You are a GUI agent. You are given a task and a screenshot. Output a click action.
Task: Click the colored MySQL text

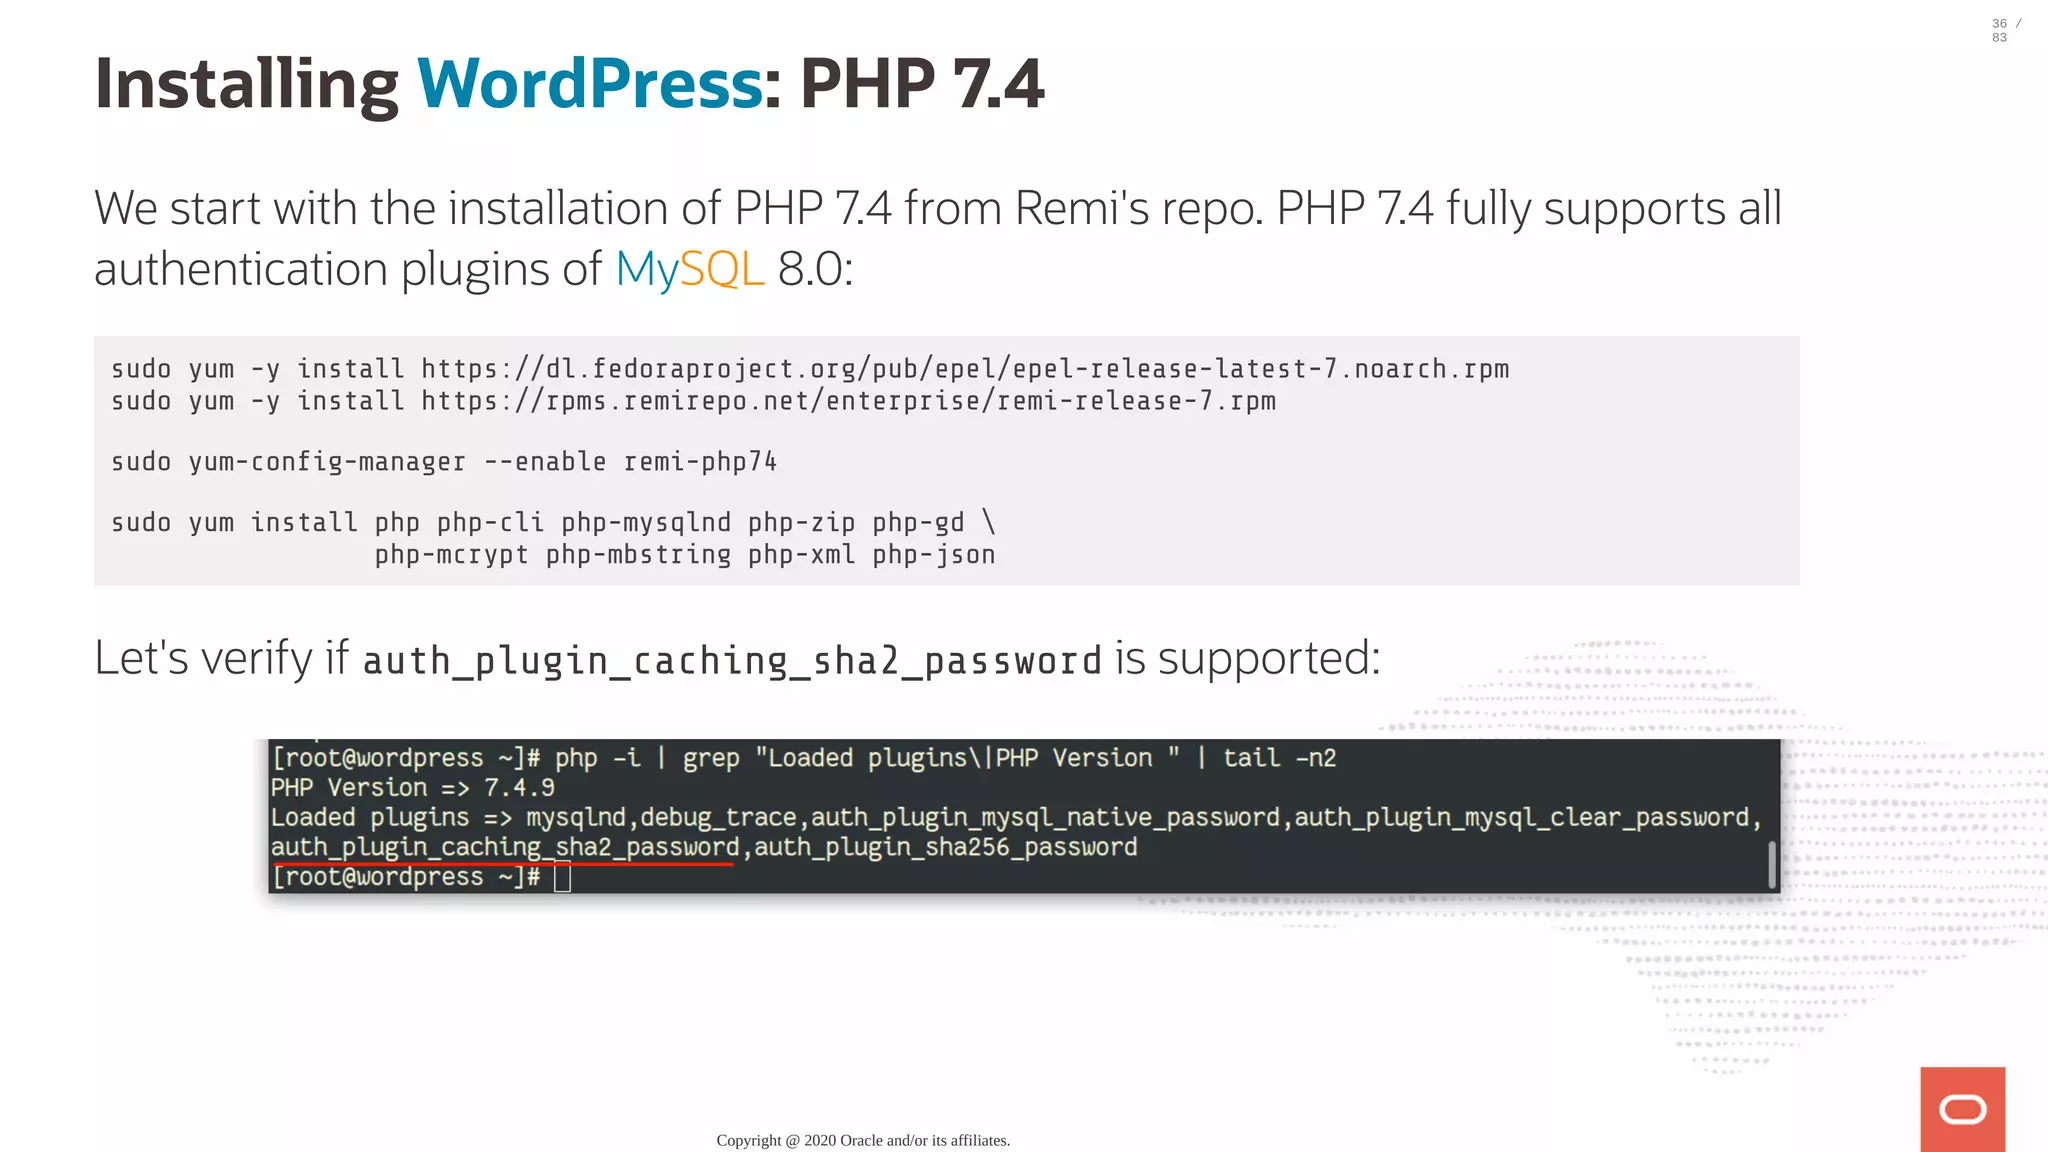coord(689,269)
